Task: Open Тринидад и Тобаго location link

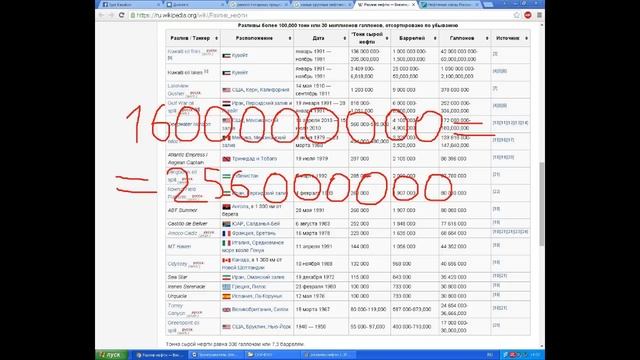Action: [255, 159]
